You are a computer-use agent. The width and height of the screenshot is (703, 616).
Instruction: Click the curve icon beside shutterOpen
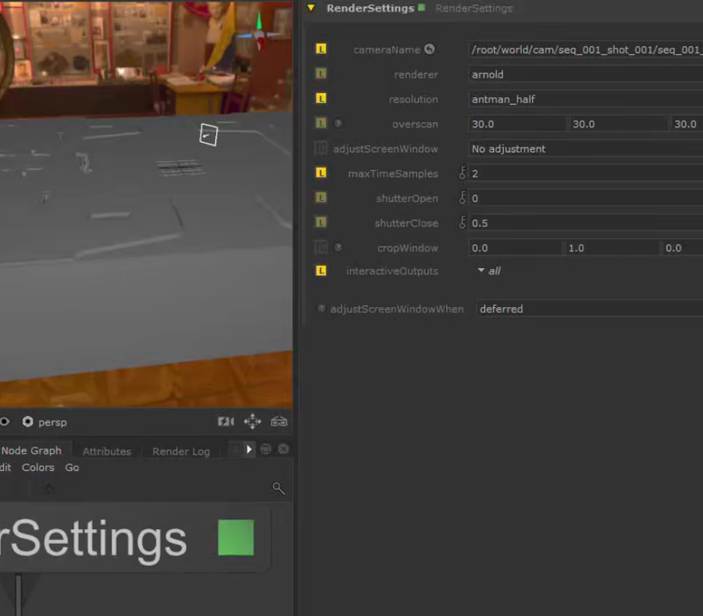coord(463,199)
